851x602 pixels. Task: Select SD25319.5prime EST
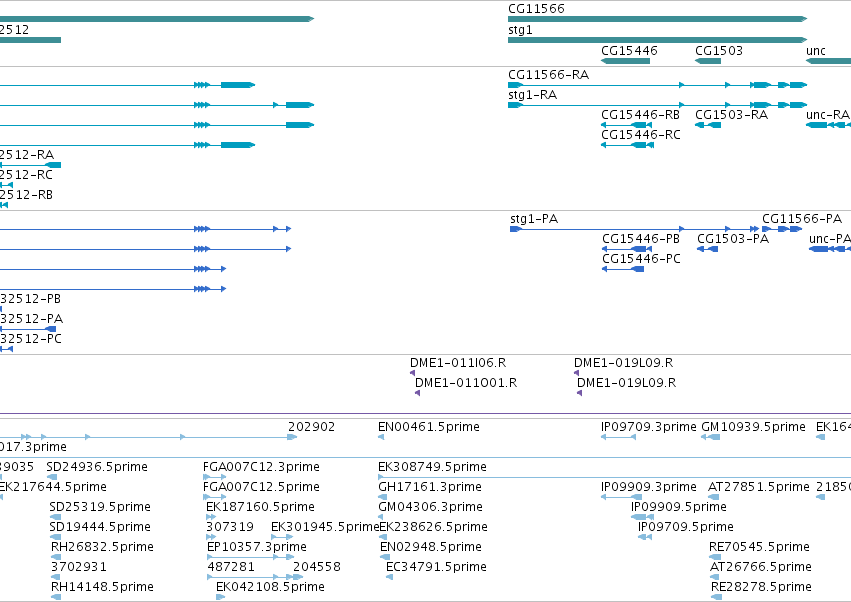55,517
